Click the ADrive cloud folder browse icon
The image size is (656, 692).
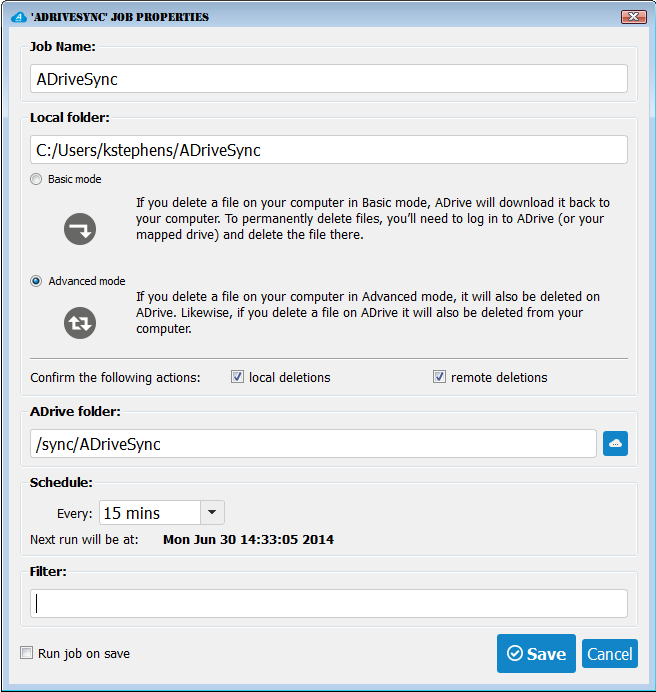coord(615,444)
